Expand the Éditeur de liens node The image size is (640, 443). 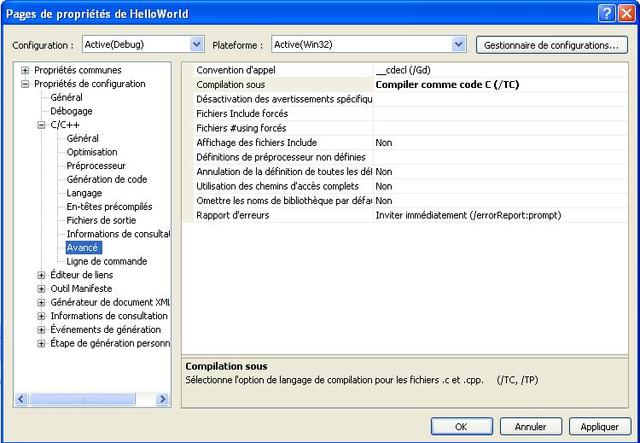[41, 275]
